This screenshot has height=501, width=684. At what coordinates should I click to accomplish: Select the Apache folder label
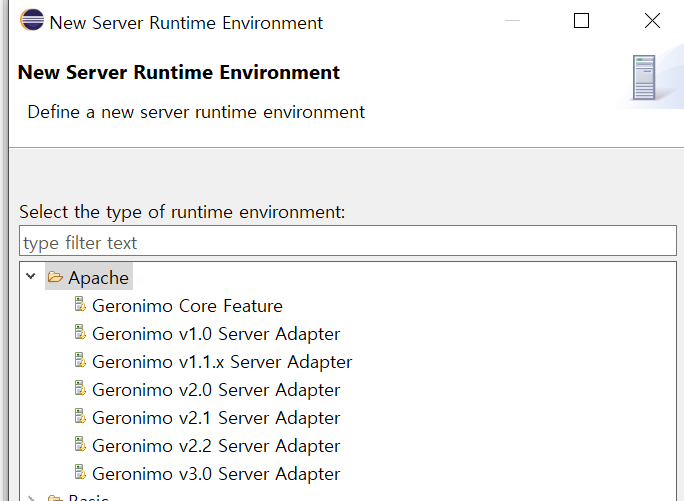tap(98, 278)
